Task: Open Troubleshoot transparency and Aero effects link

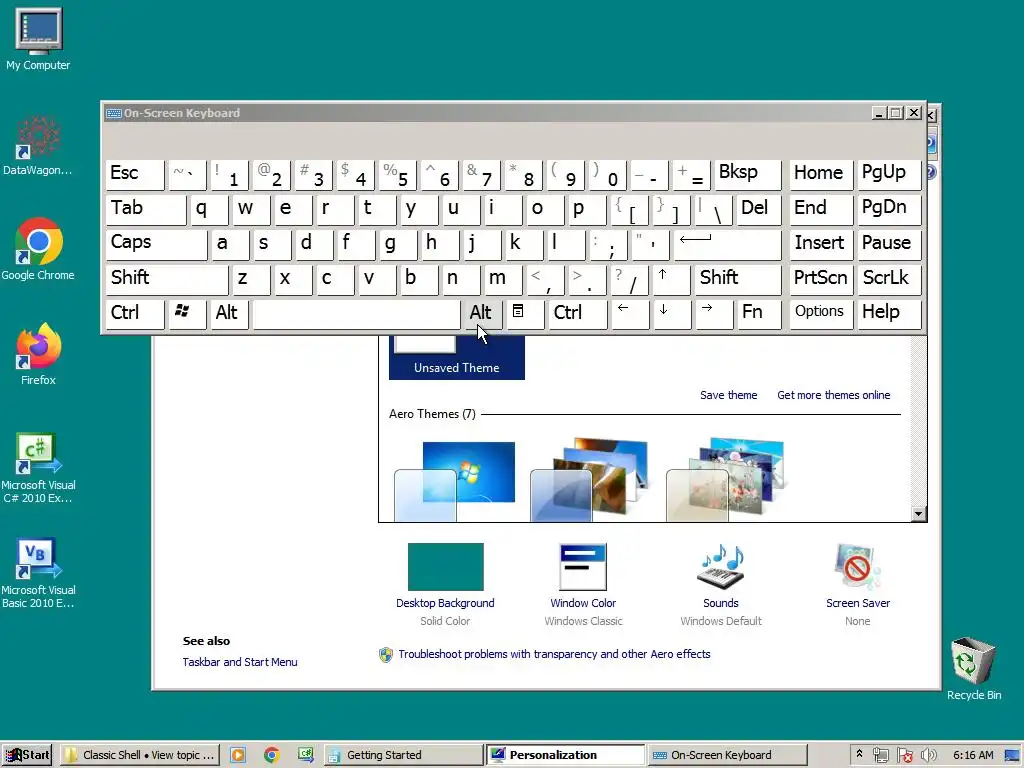Action: [554, 654]
